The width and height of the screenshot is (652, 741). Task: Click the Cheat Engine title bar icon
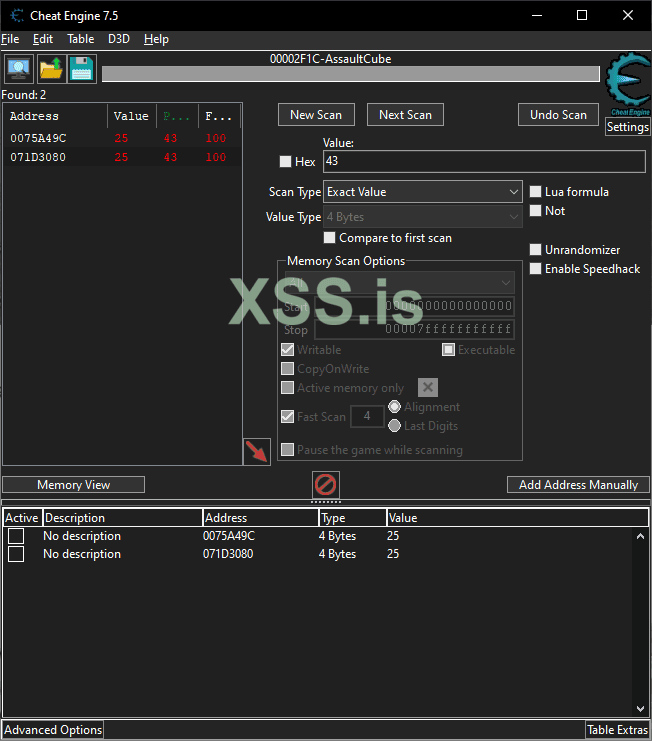click(17, 16)
